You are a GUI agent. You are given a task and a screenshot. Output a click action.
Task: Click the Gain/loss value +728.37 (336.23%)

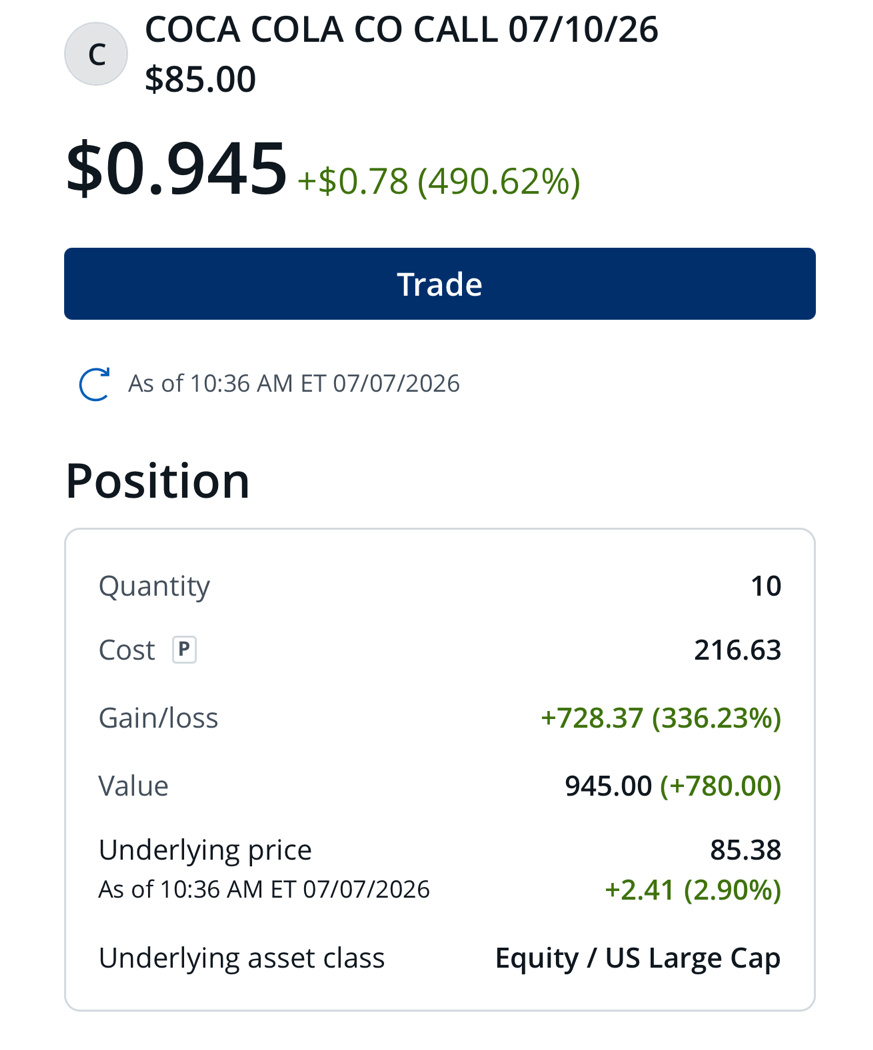coord(661,718)
